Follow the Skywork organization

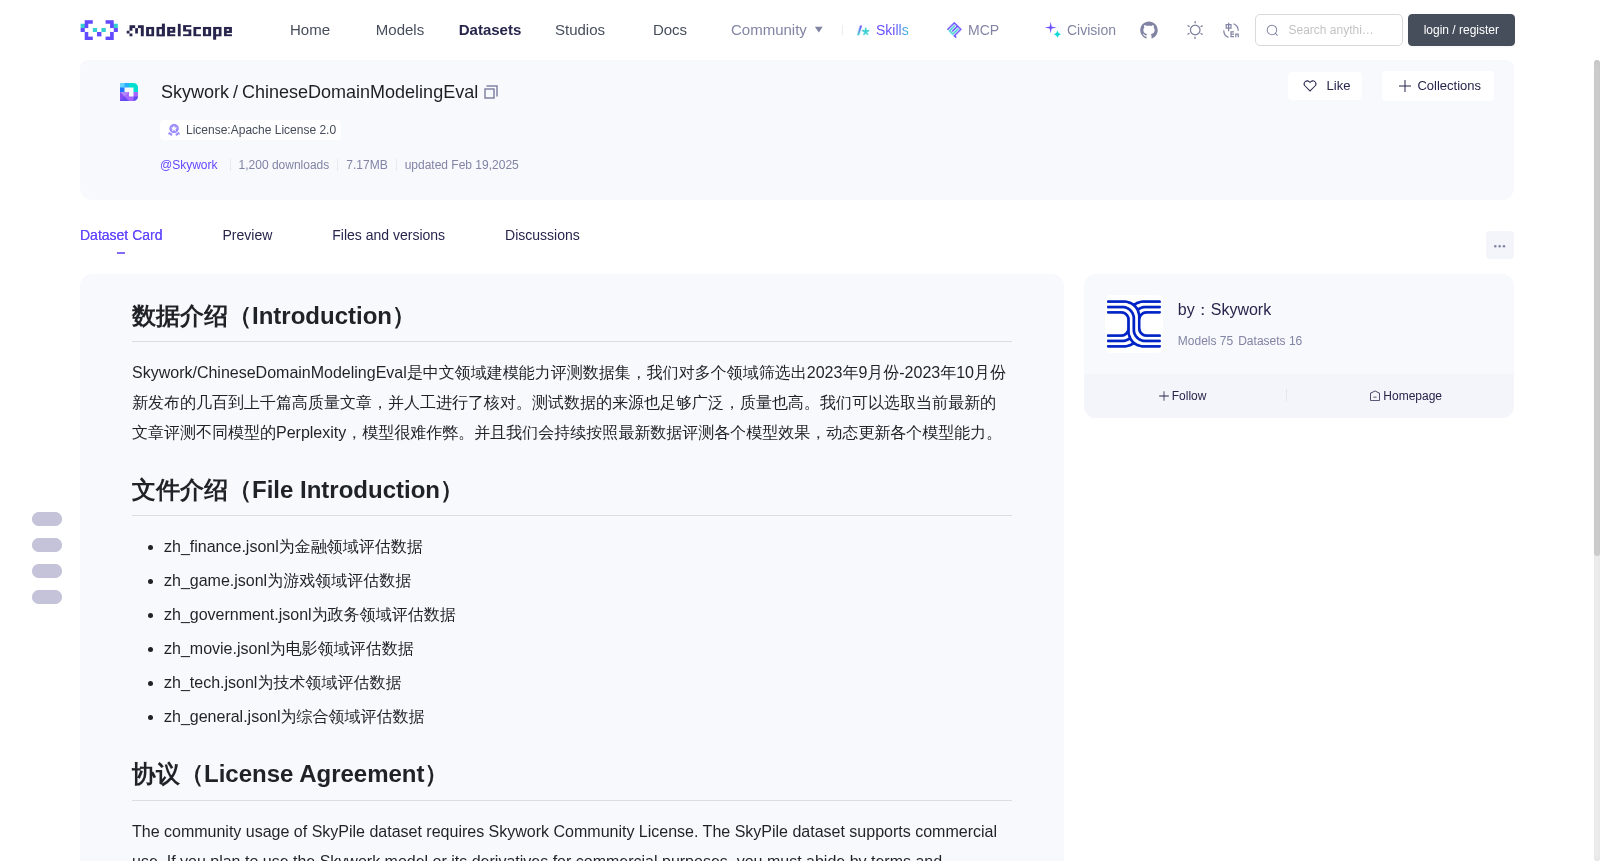[1183, 396]
